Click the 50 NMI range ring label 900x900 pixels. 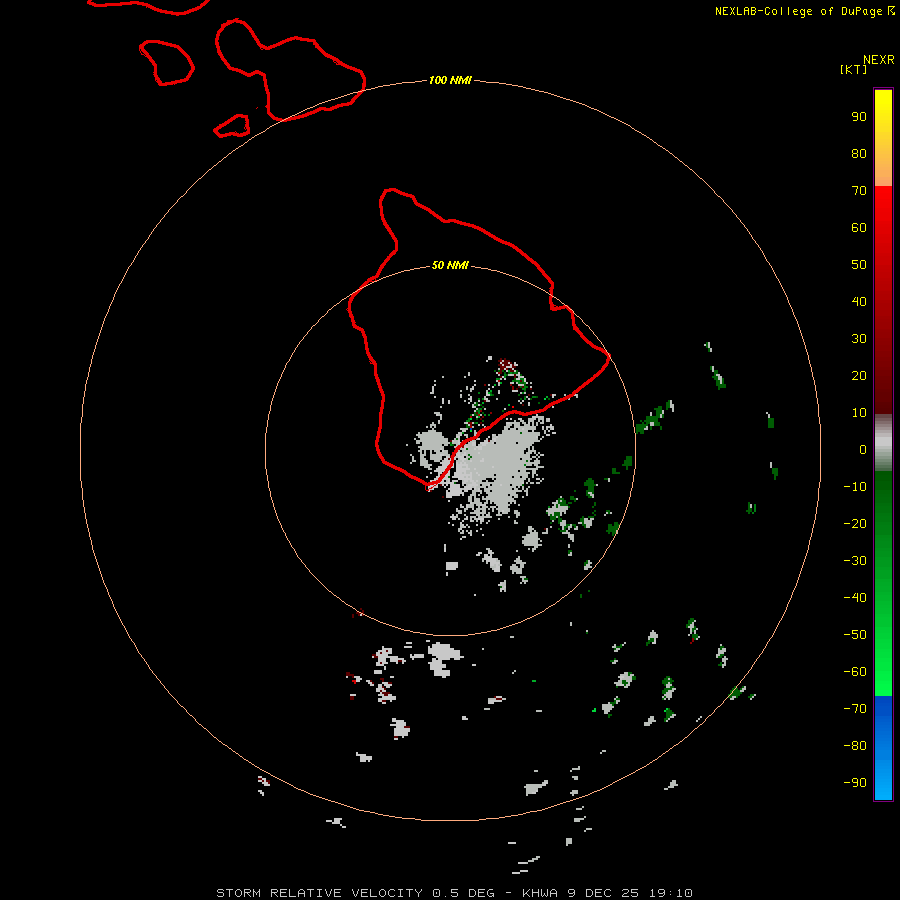450,265
